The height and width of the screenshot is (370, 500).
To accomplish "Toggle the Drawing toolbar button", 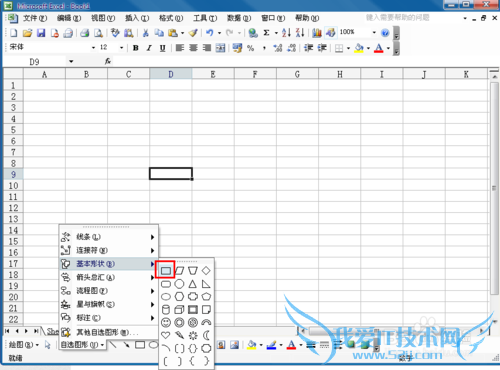I will (x=330, y=33).
